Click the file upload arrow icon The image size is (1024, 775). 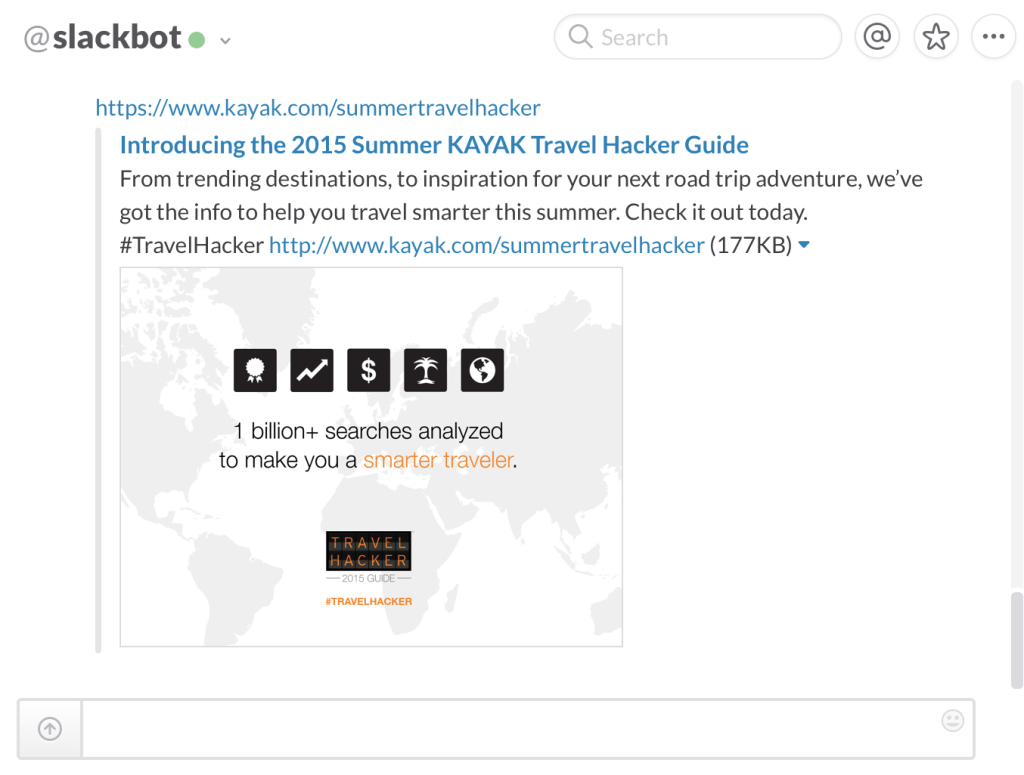50,729
